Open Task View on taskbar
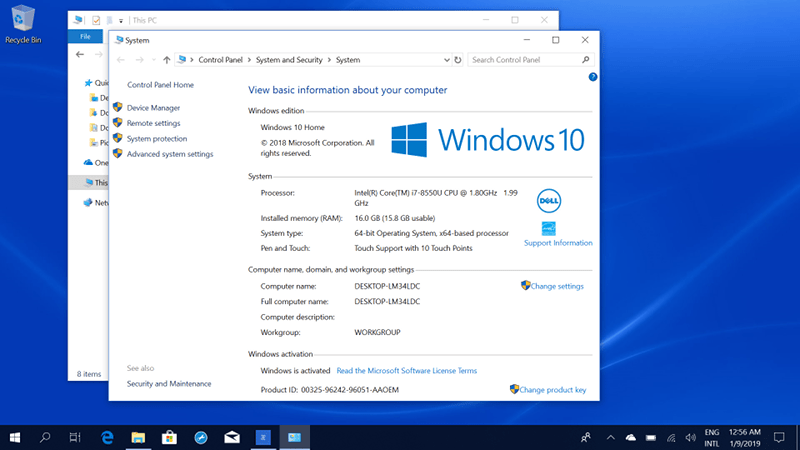Viewport: 800px width, 450px height. coord(75,437)
